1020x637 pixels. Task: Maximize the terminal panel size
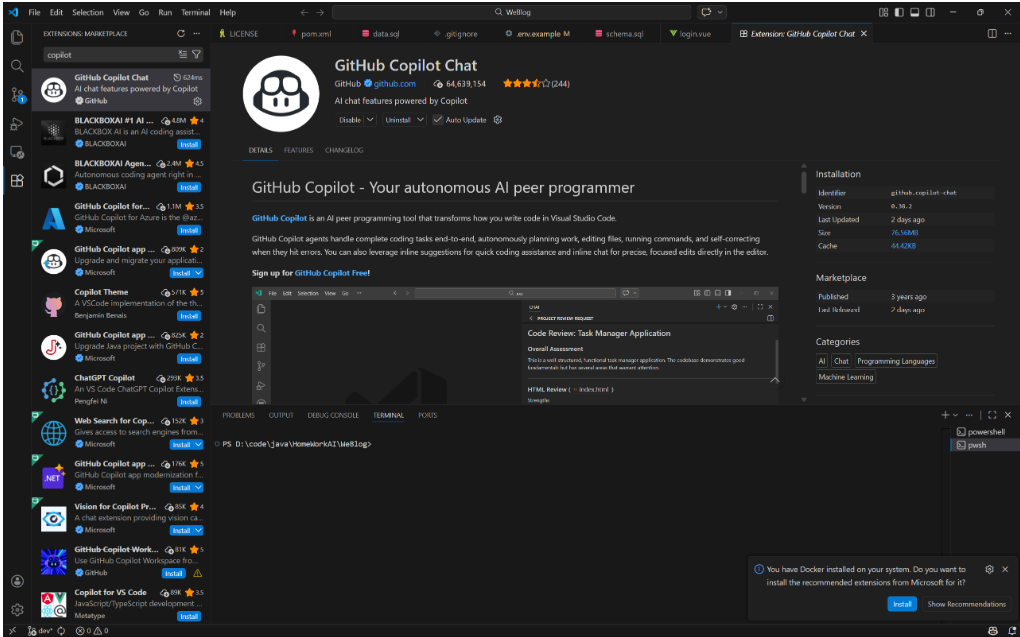coord(992,415)
